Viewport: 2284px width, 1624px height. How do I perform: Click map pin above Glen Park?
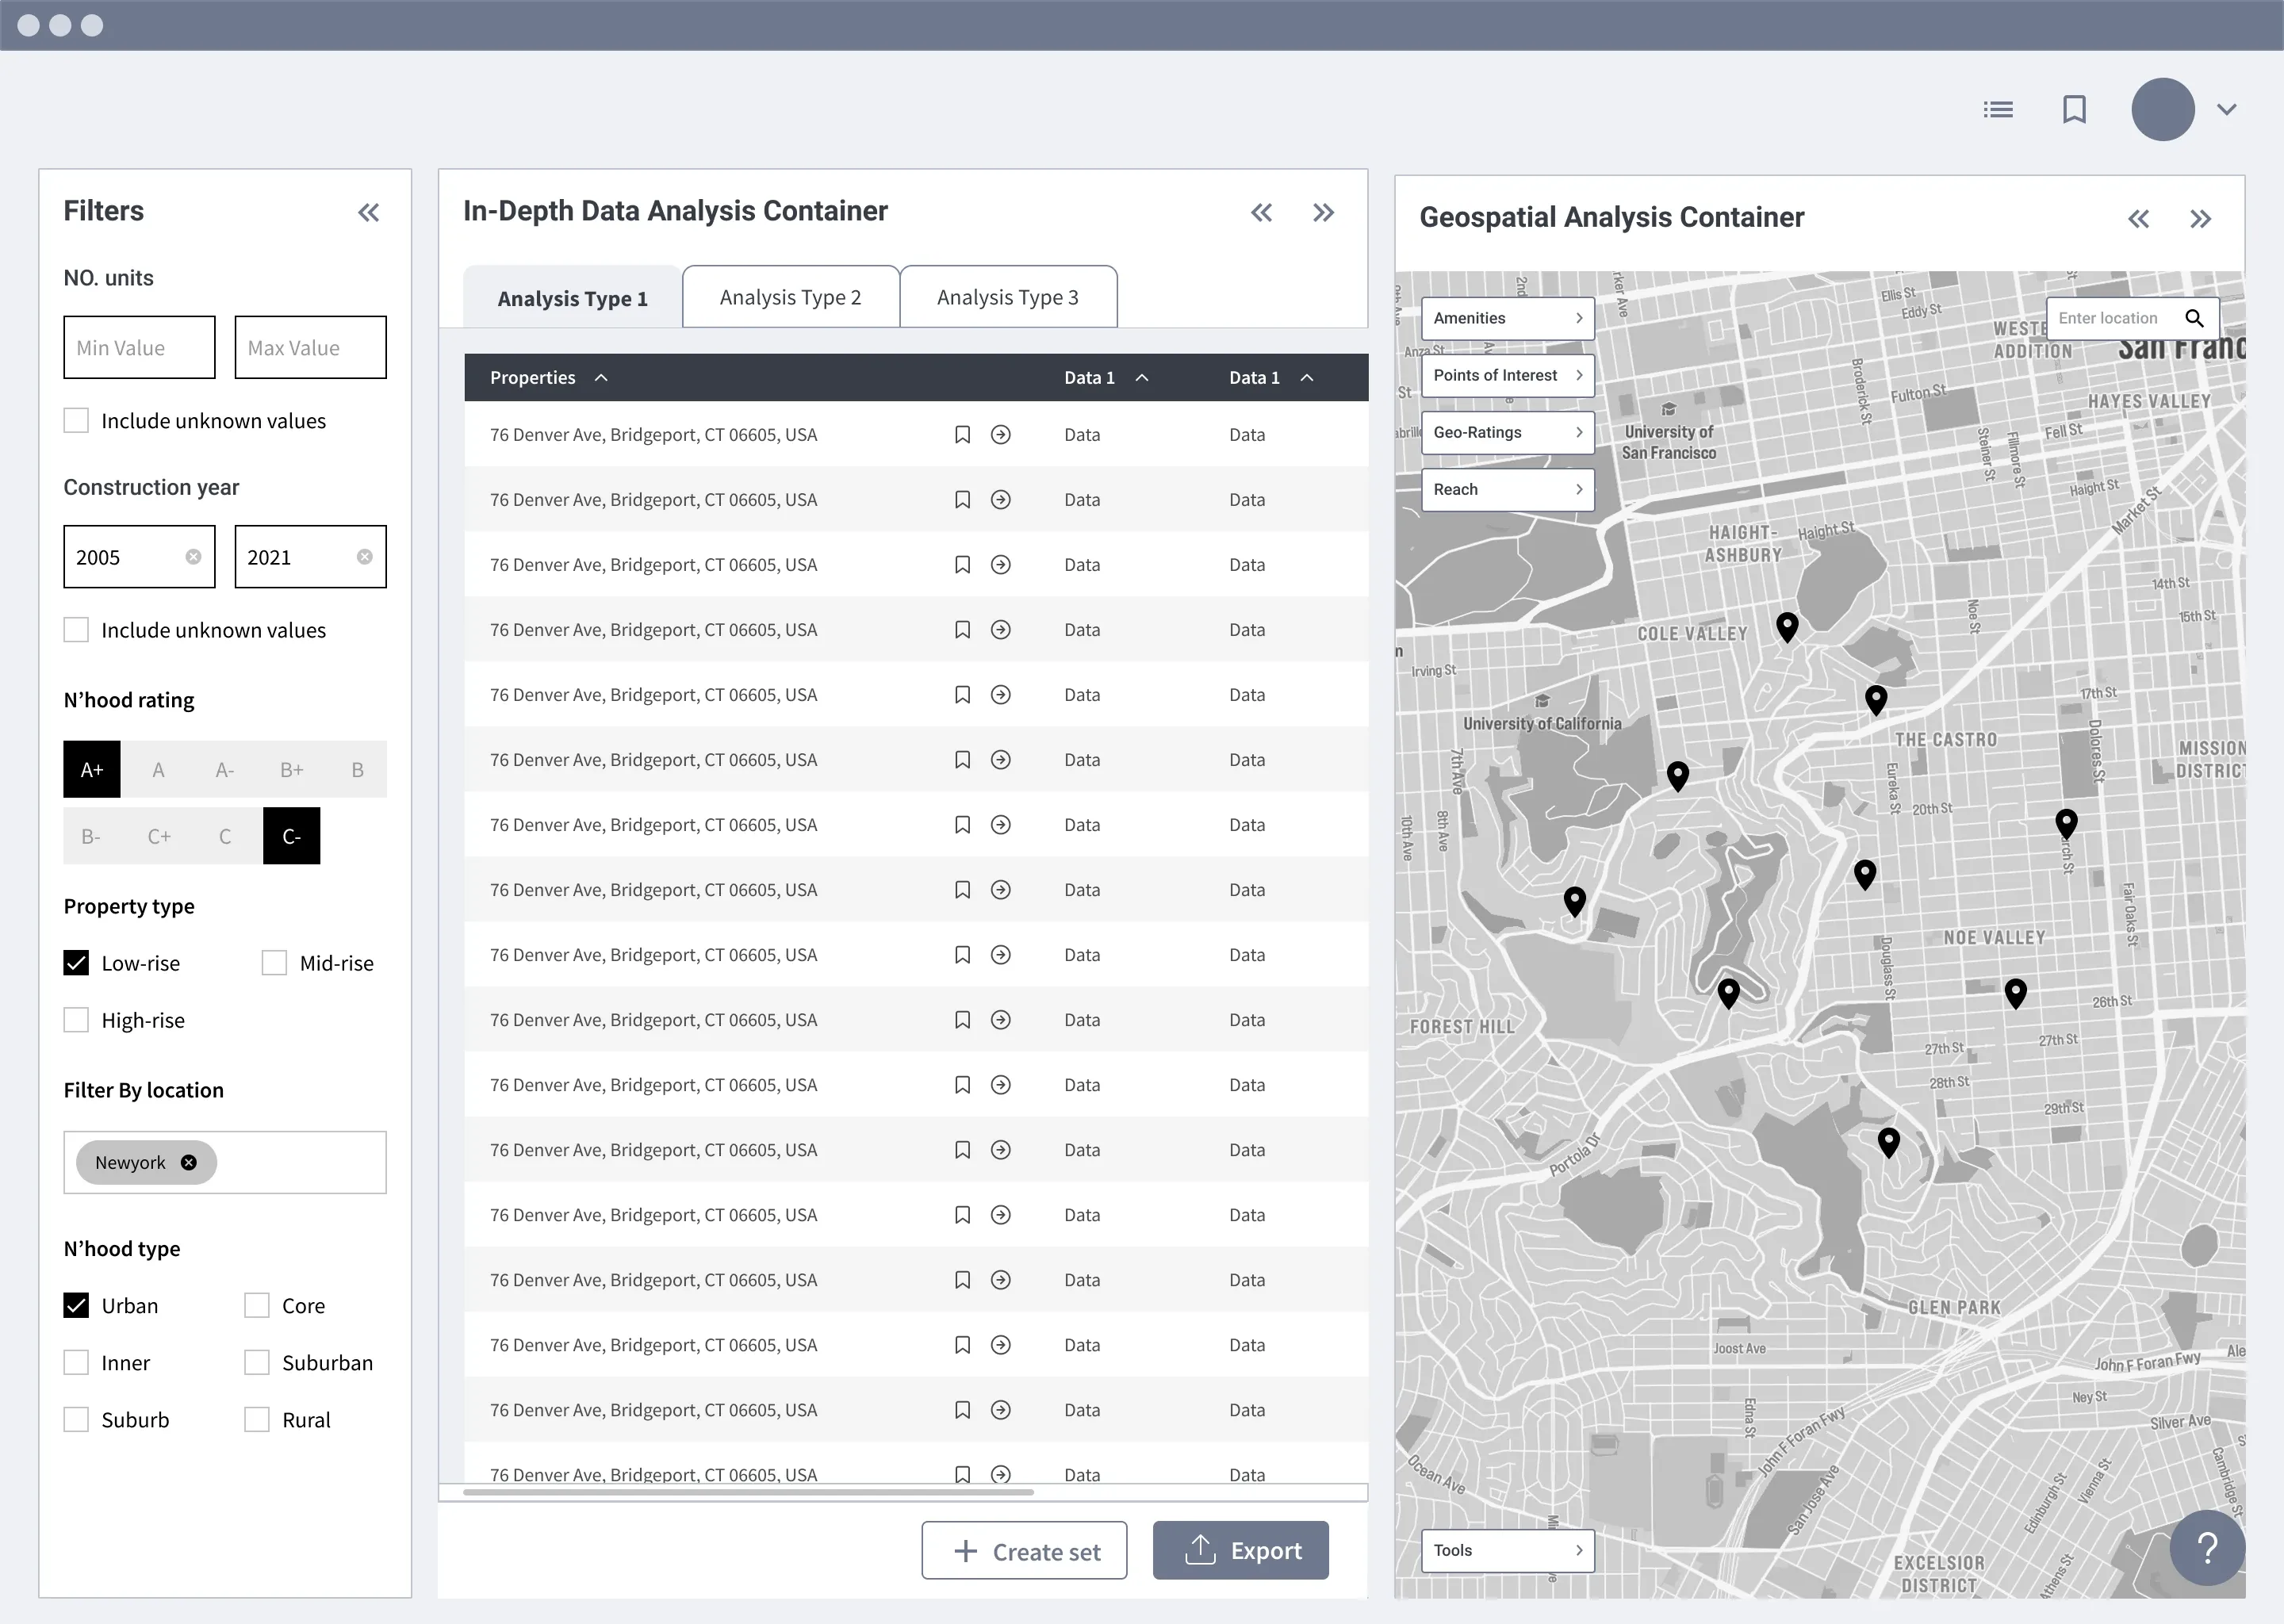coord(1888,1142)
